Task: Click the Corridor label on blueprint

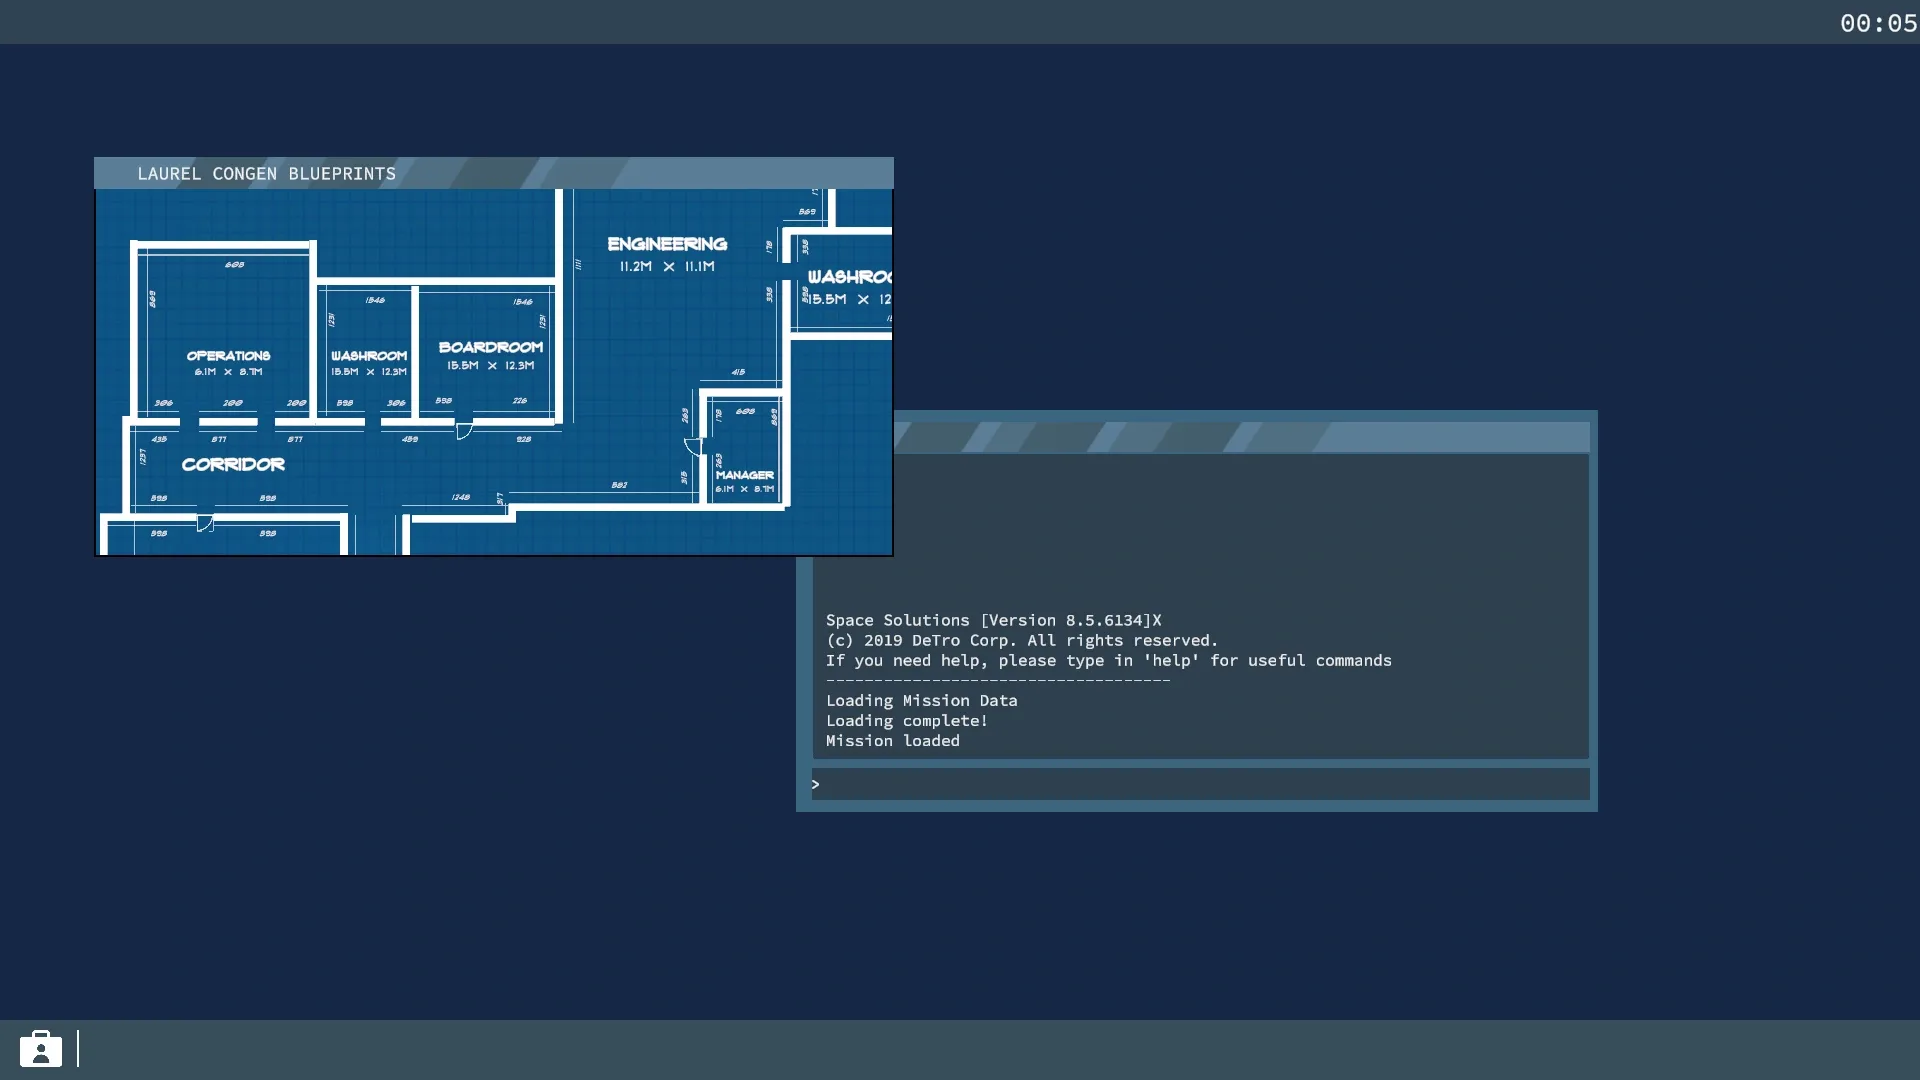Action: click(233, 465)
